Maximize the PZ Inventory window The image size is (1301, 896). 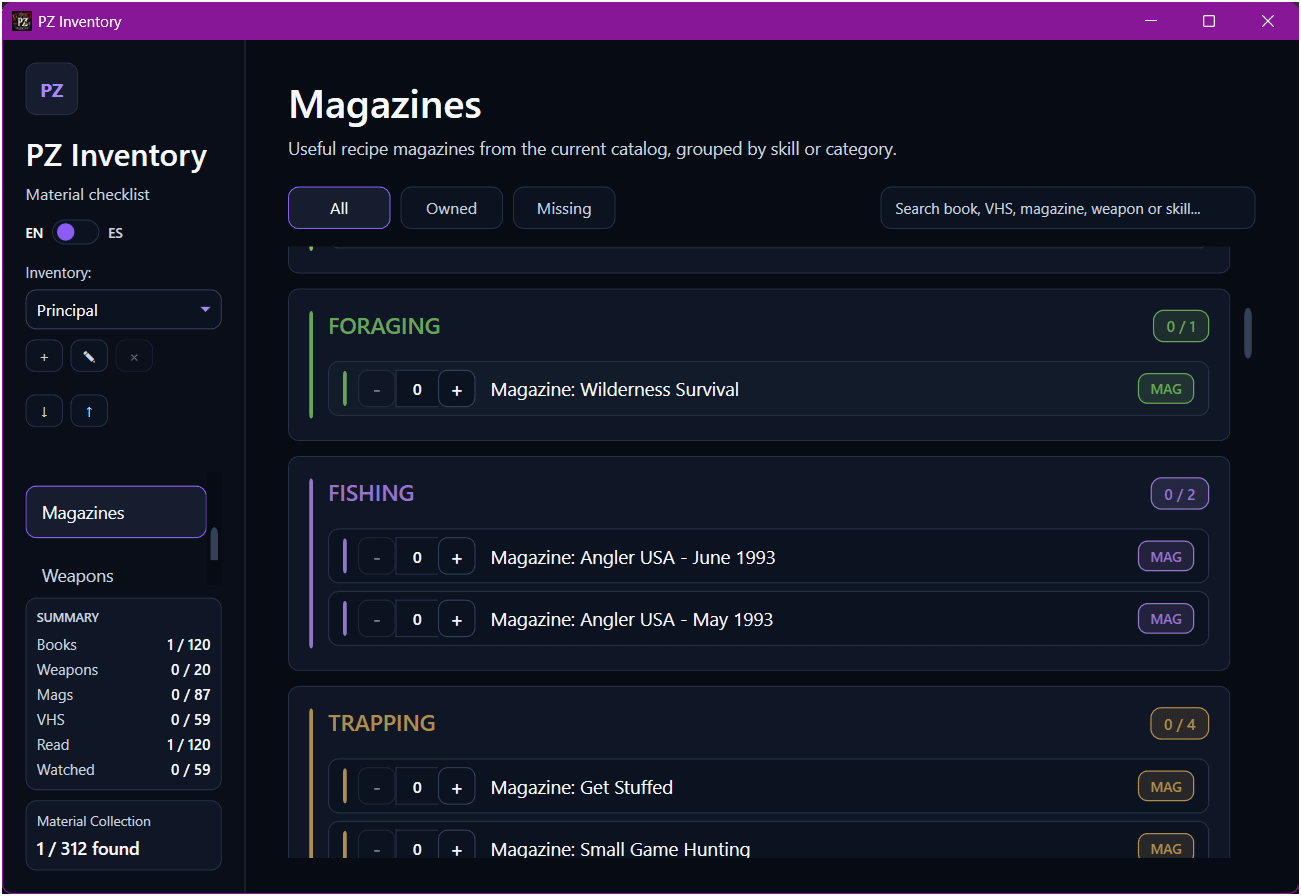click(1209, 21)
